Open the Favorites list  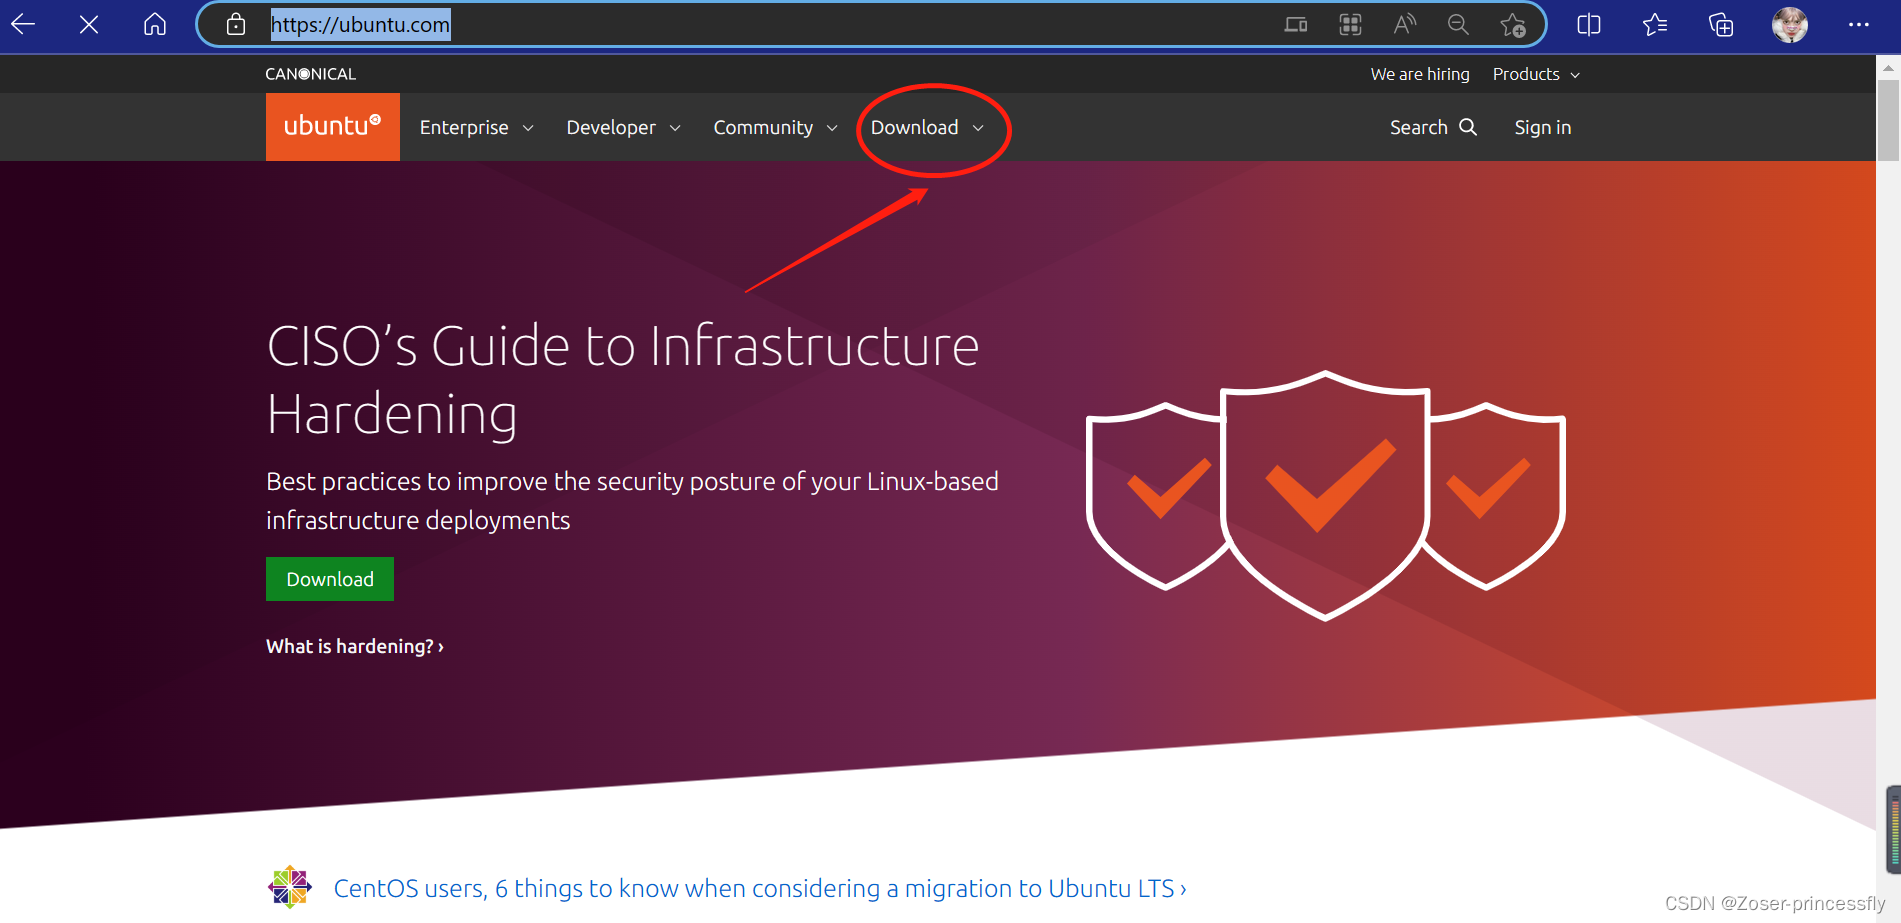coord(1655,25)
